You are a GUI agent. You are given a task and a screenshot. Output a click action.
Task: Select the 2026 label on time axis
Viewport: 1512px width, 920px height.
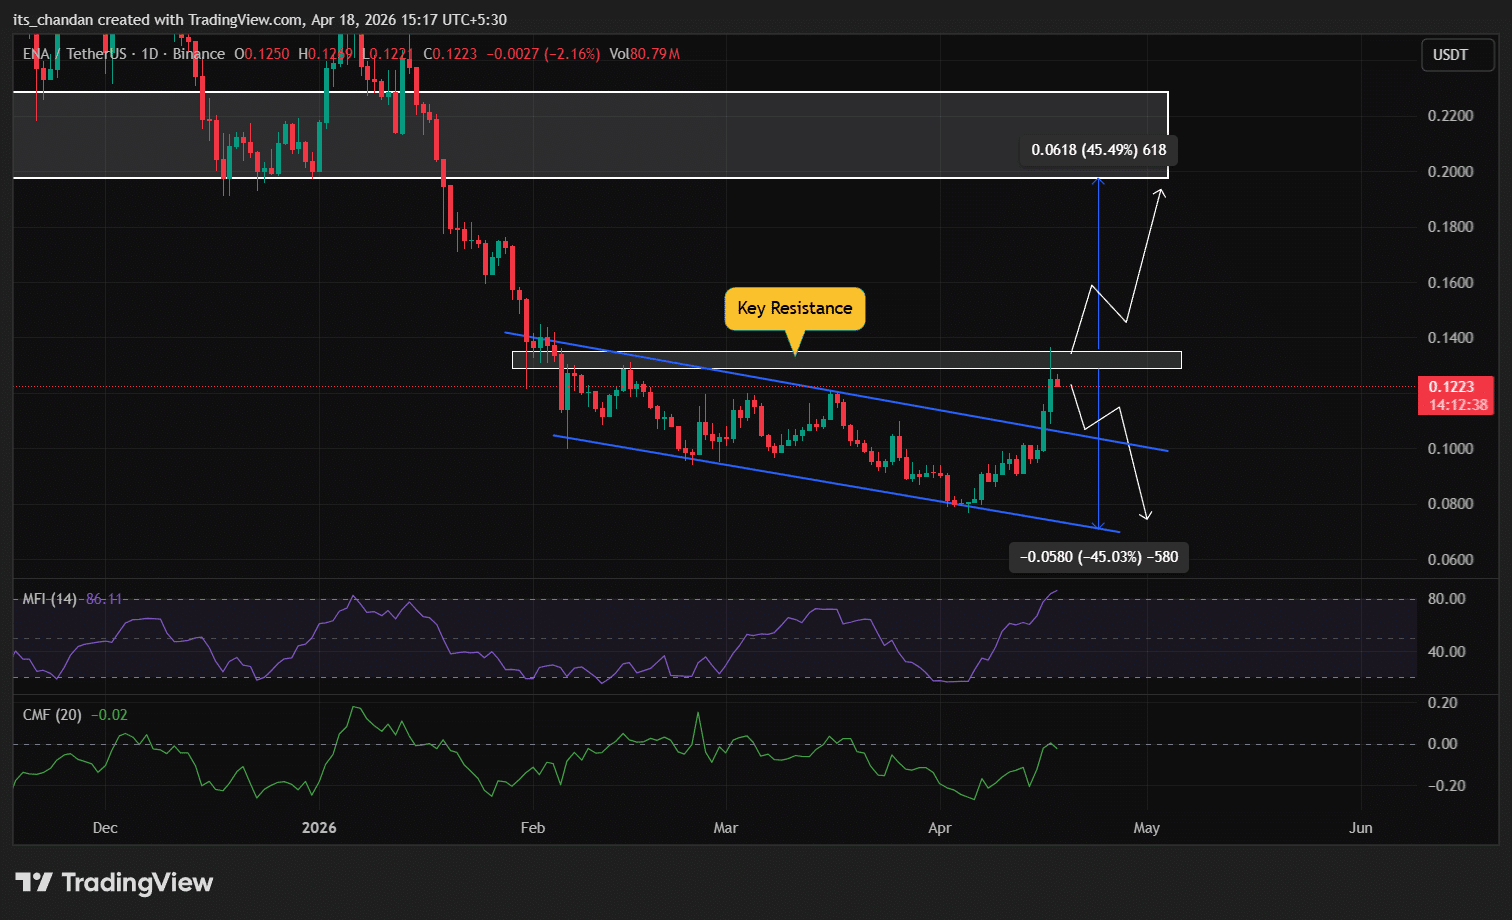pos(319,828)
